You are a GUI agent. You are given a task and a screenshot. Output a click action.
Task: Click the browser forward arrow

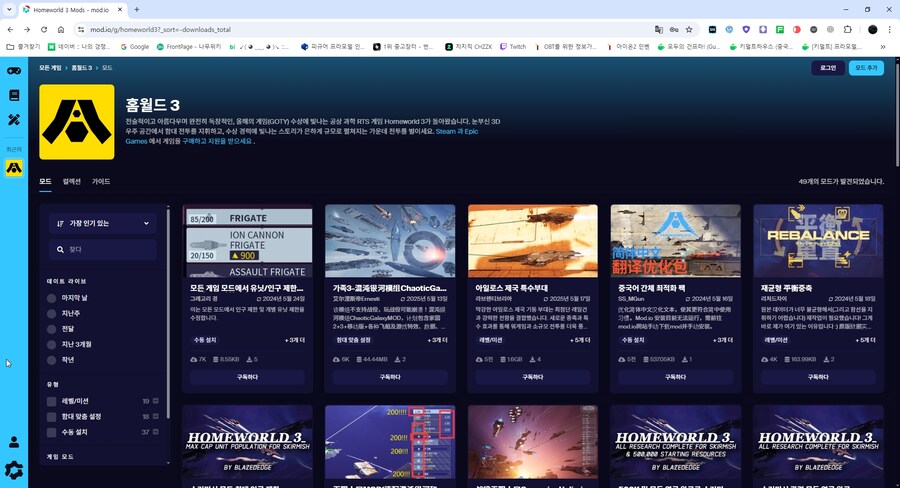pos(27,29)
